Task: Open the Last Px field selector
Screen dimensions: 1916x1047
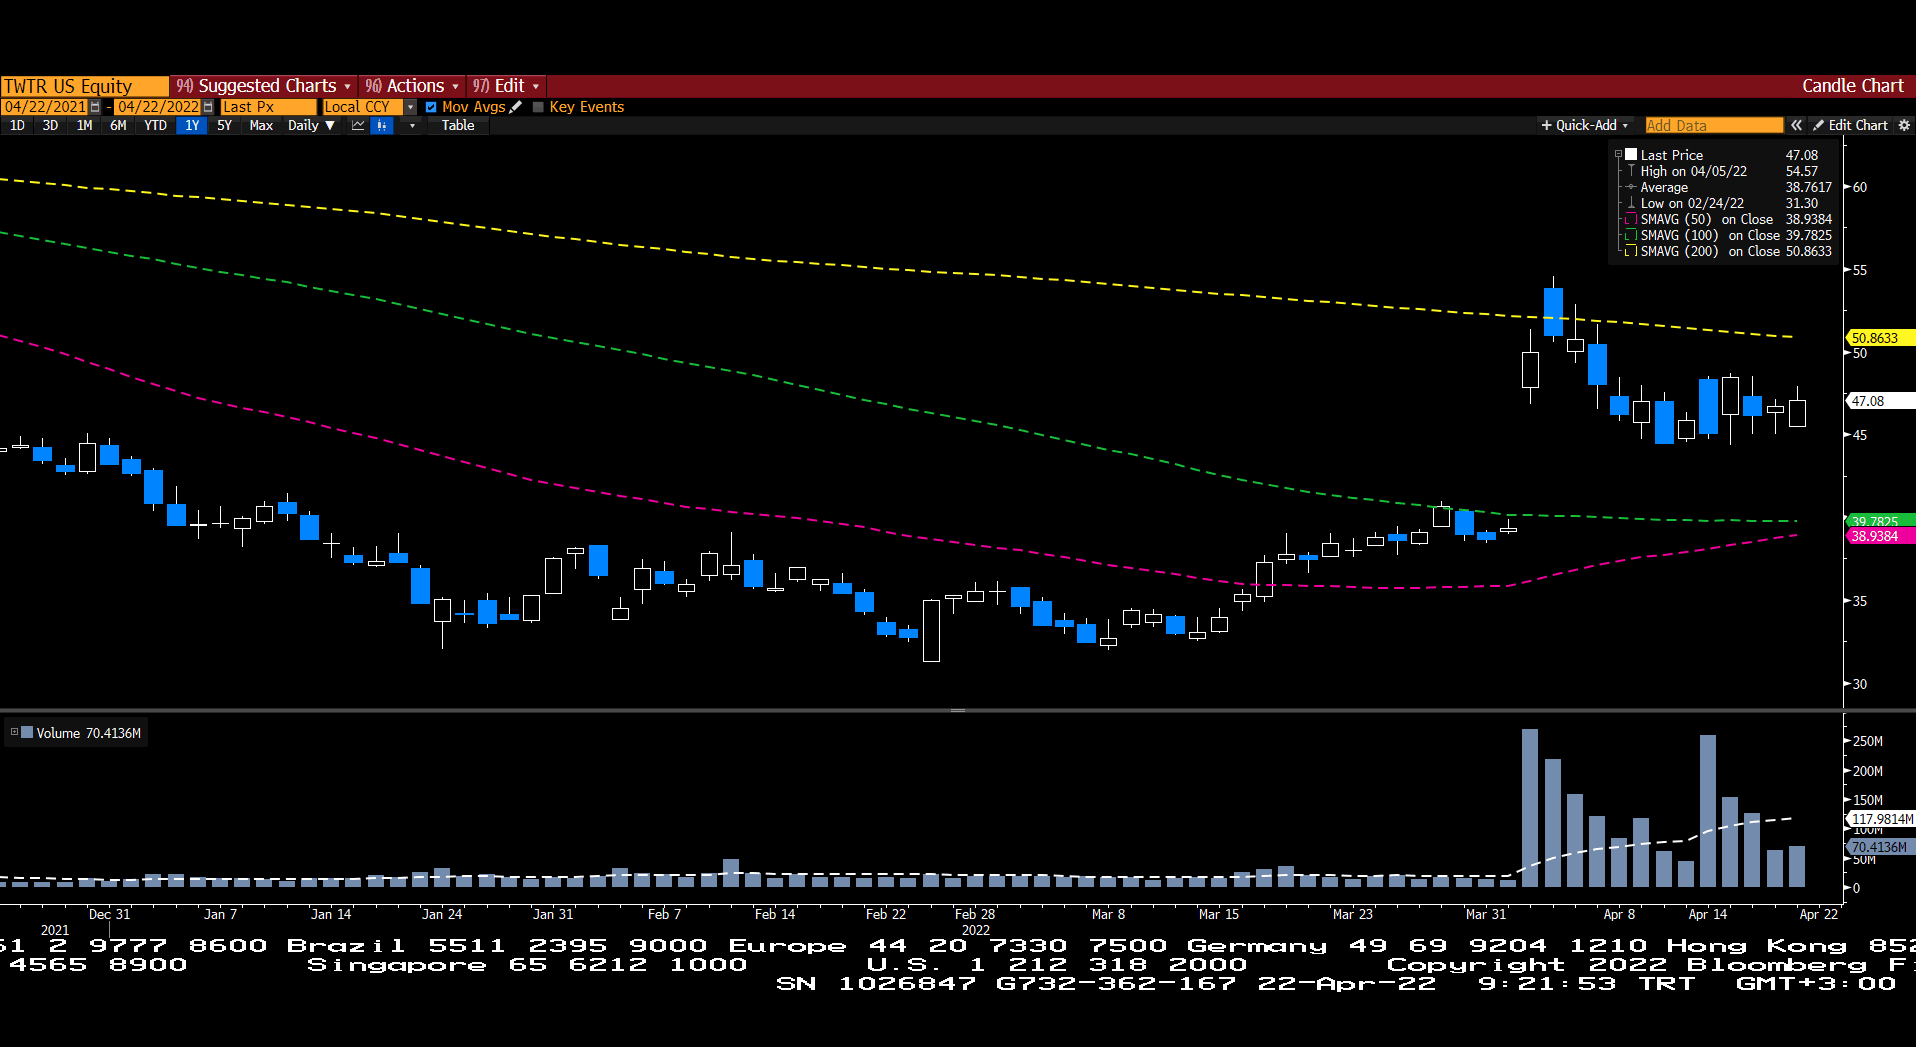Action: (x=268, y=107)
